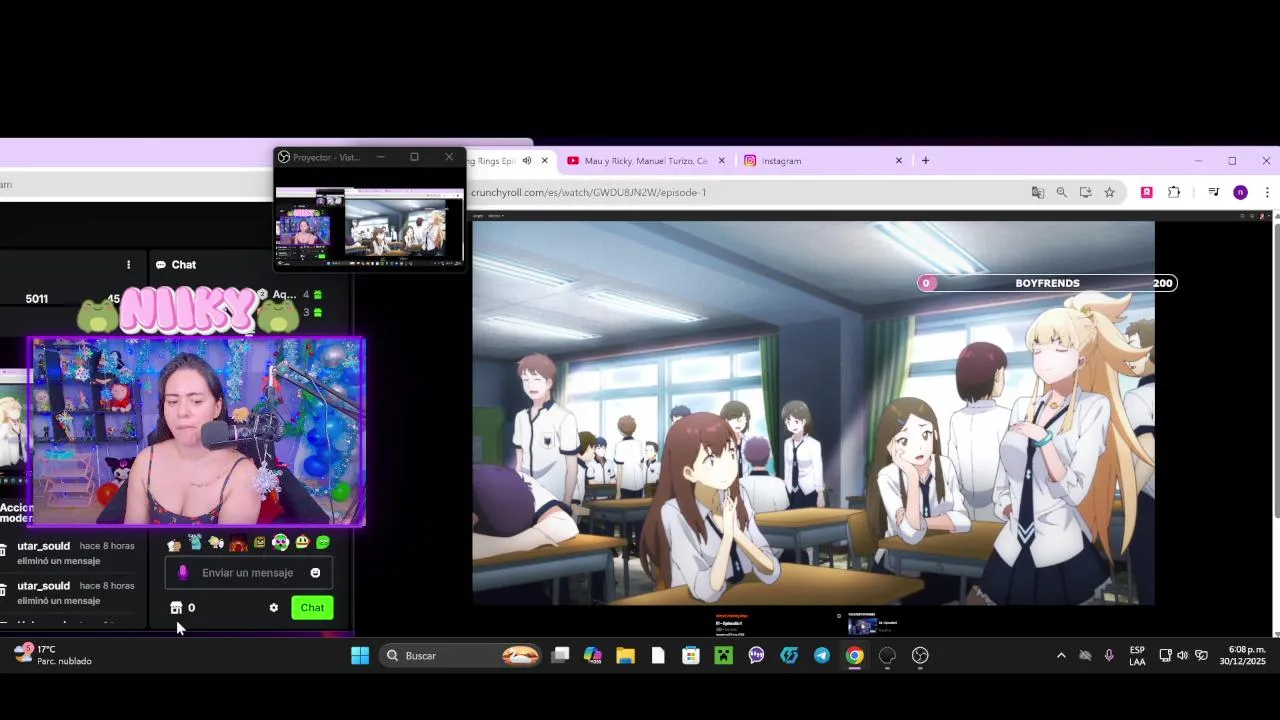Image resolution: width=1280 pixels, height=720 pixels.
Task: Open the Windows Start menu
Action: tap(360, 656)
